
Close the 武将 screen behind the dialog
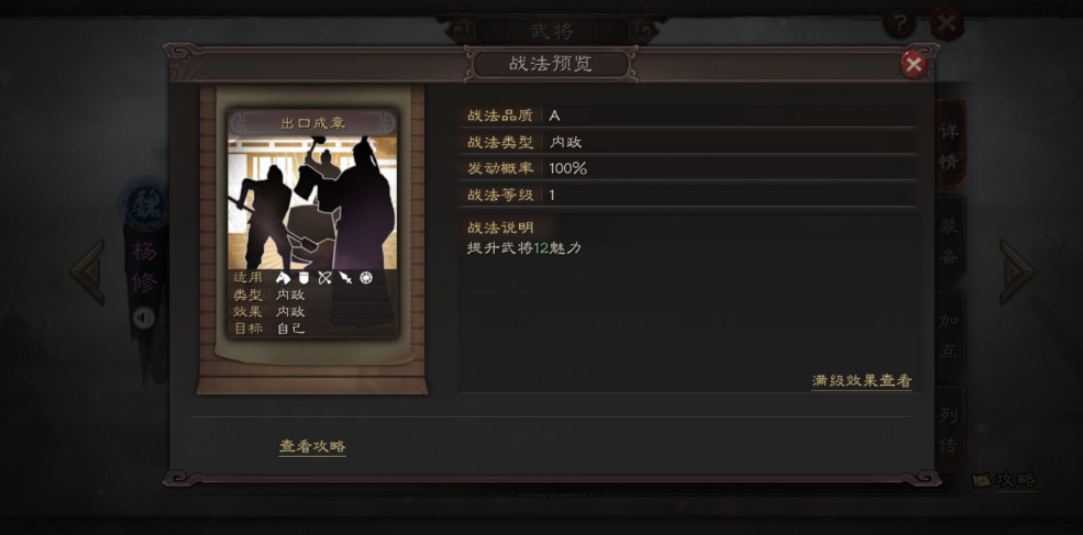(946, 24)
